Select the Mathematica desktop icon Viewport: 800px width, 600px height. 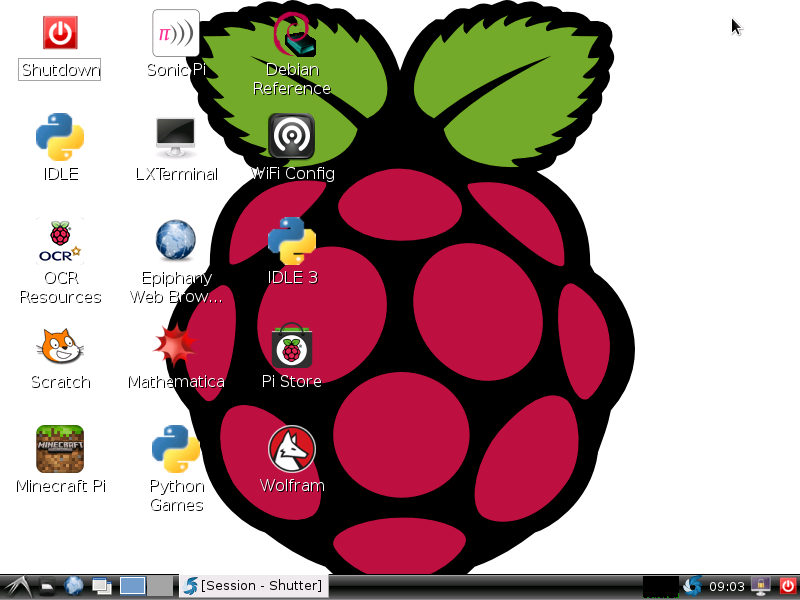(x=176, y=346)
